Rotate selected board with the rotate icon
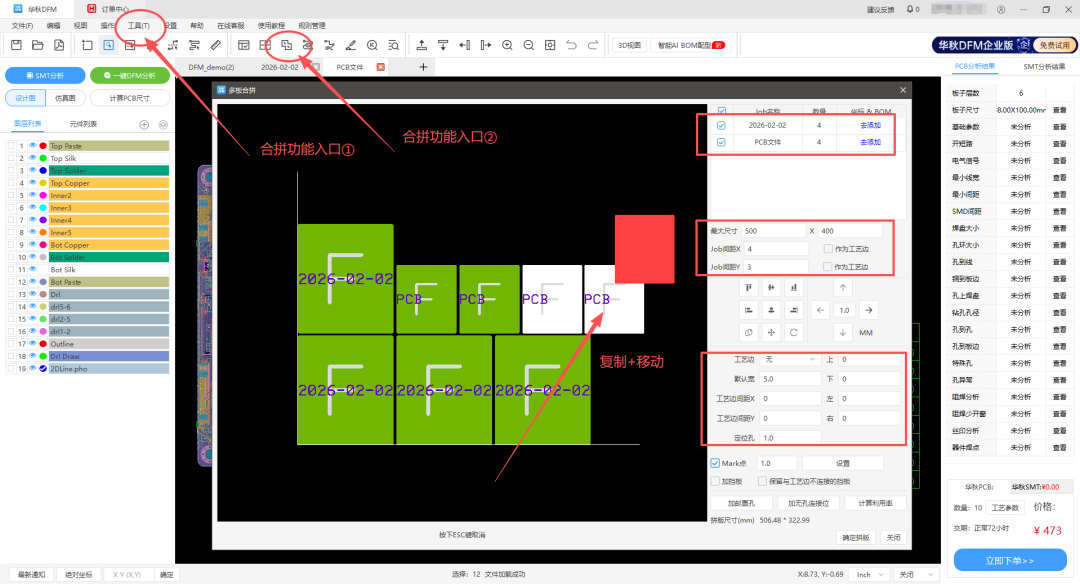 793,332
